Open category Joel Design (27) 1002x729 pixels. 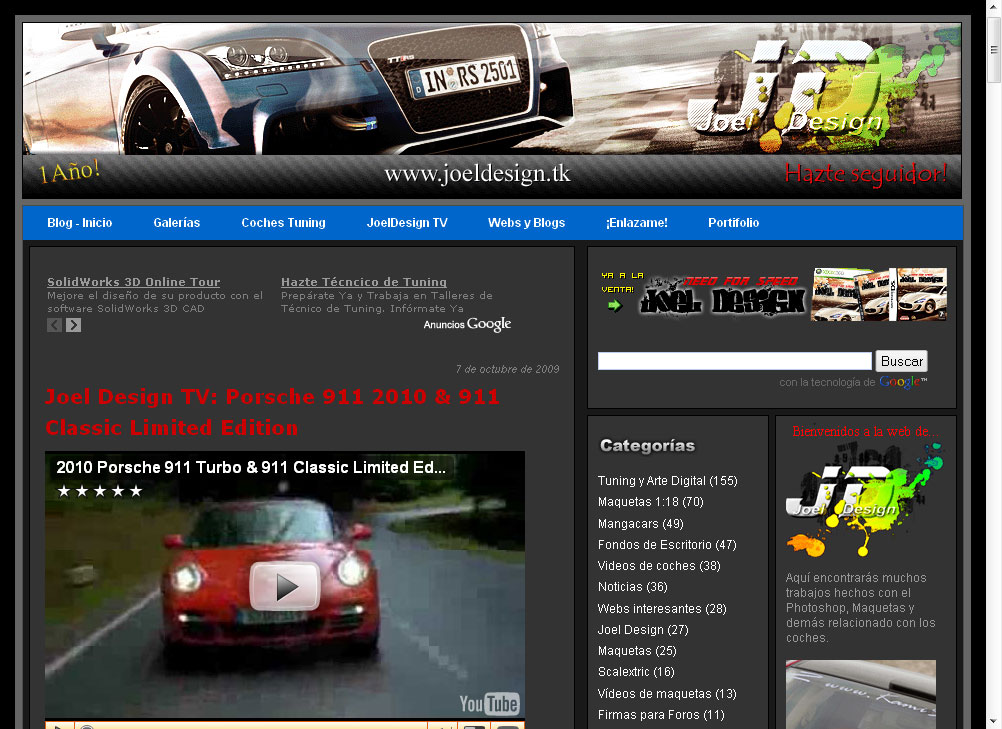click(x=643, y=629)
